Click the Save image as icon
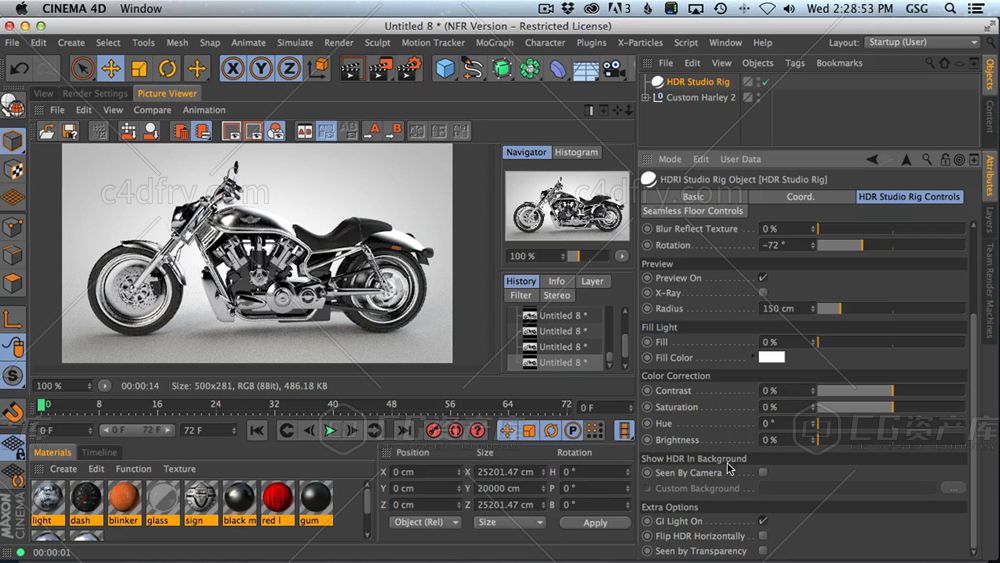 click(70, 131)
